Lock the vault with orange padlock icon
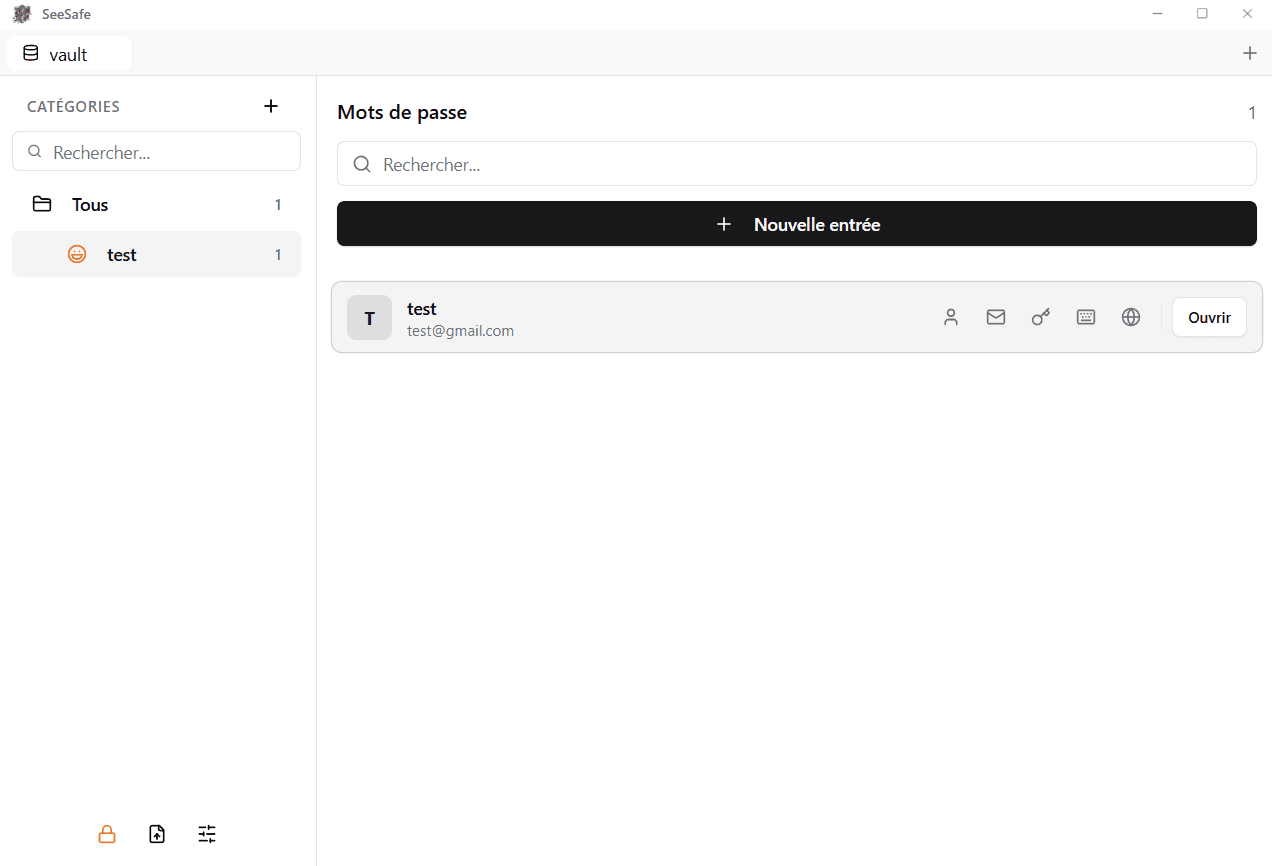Screen dimensions: 1272x866 pos(107,834)
